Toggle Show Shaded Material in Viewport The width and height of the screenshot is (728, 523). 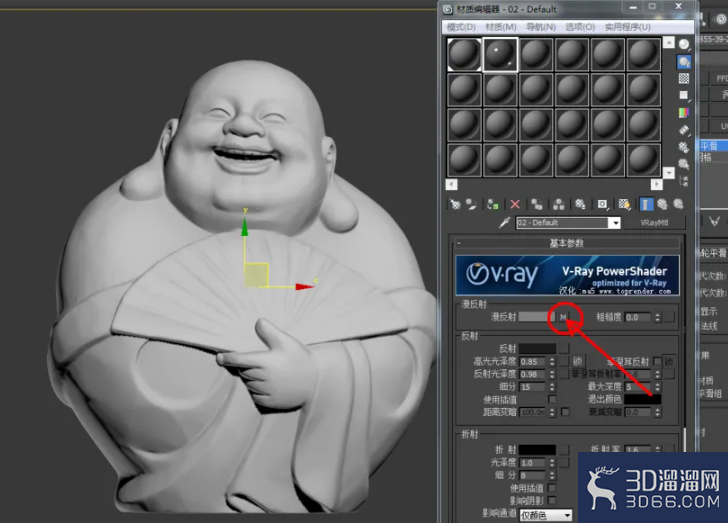[x=624, y=204]
